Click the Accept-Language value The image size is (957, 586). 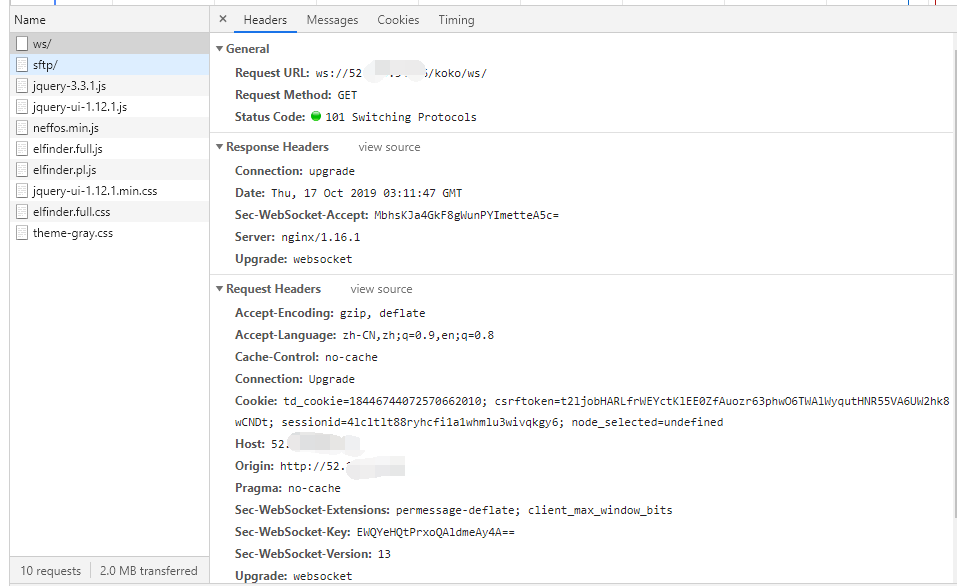coord(418,335)
